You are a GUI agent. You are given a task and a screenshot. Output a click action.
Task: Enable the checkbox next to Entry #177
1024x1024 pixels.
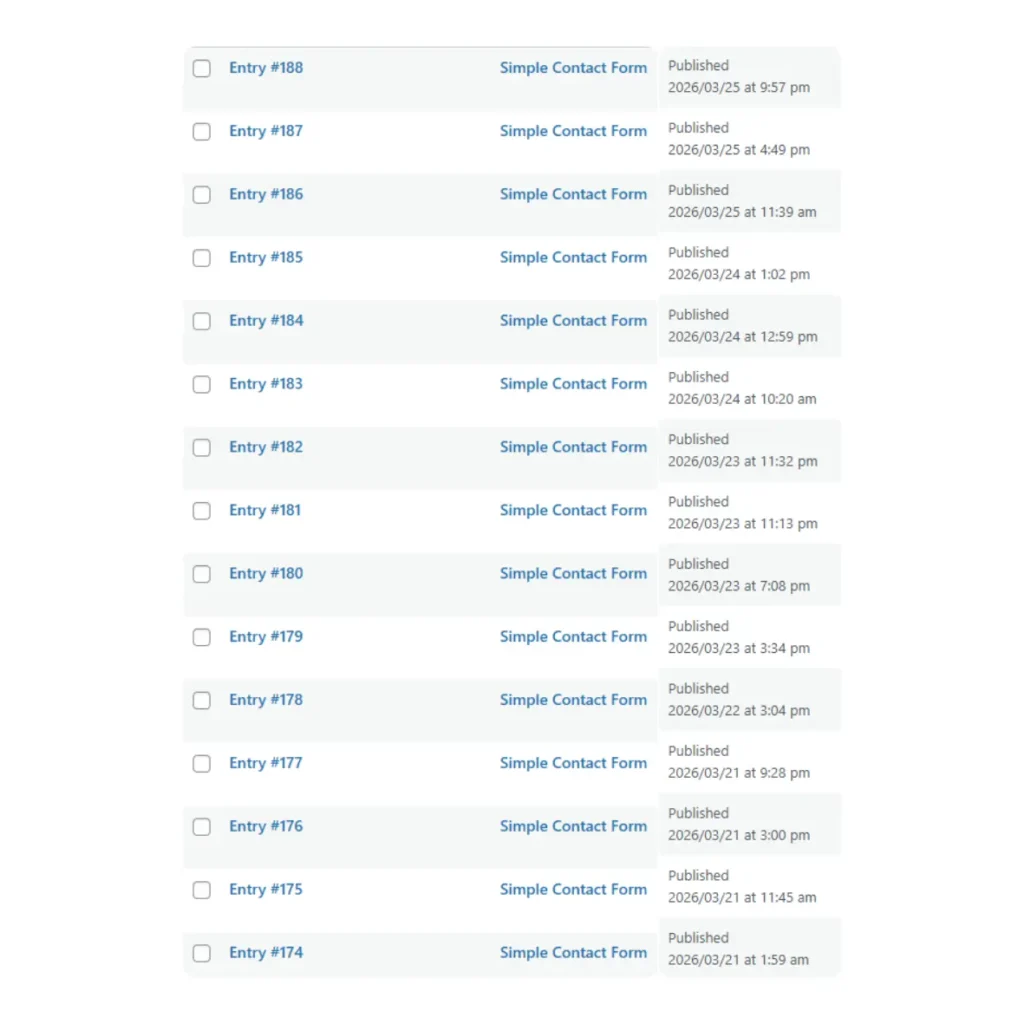[x=202, y=763]
